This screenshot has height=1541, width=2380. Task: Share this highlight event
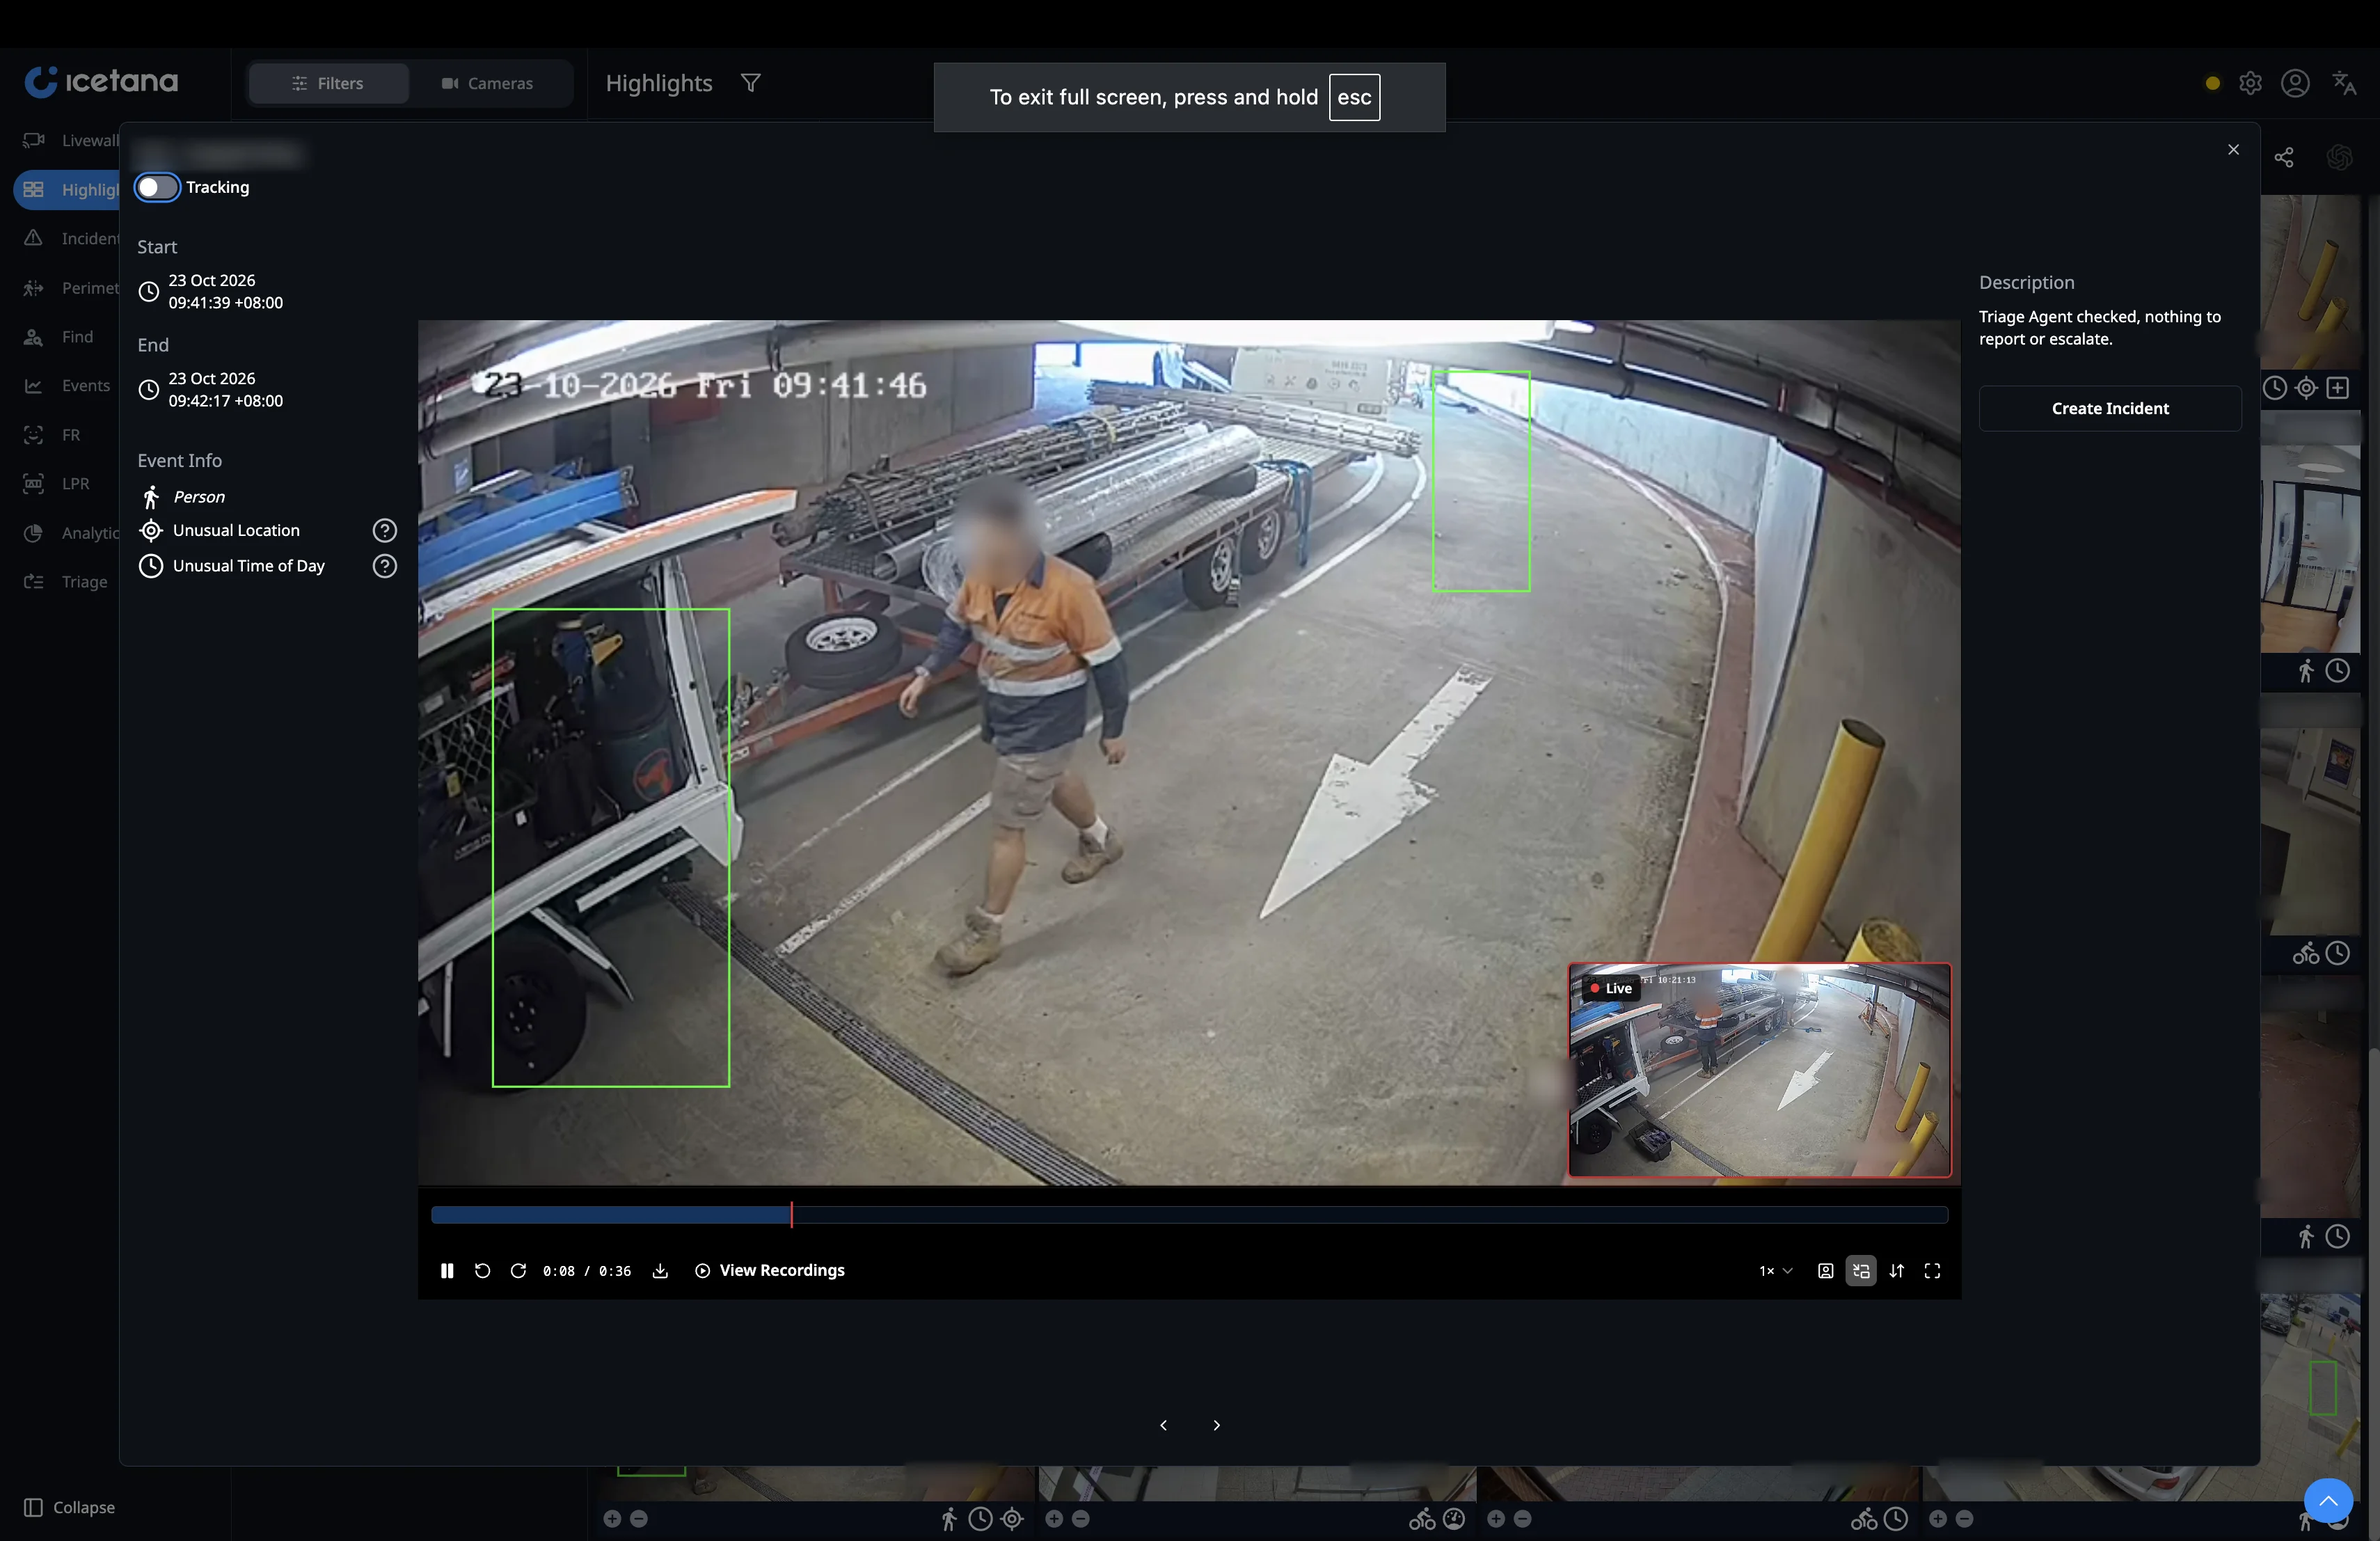(x=2284, y=157)
